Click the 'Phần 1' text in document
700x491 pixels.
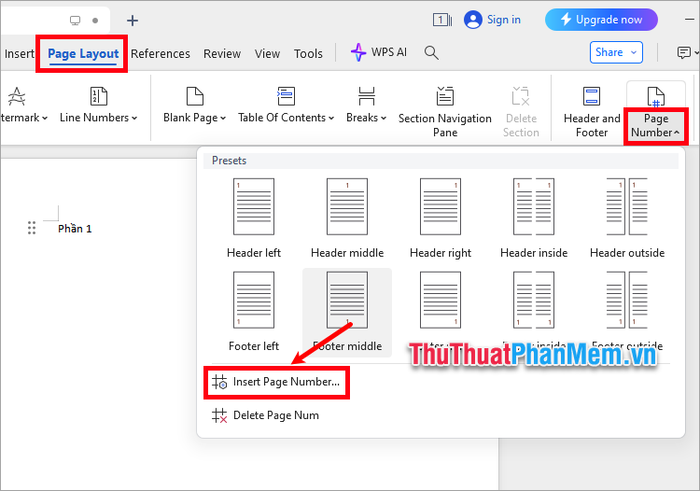coord(75,229)
